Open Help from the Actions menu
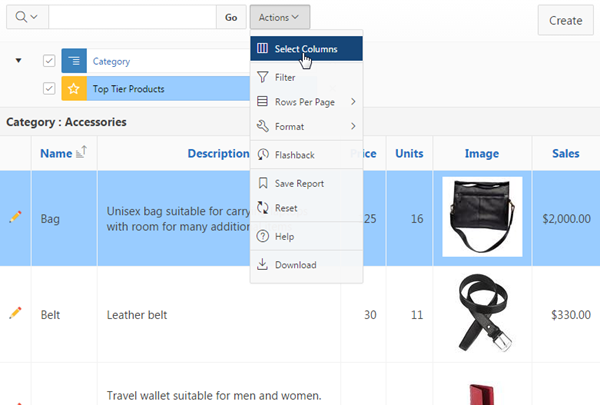 click(284, 236)
